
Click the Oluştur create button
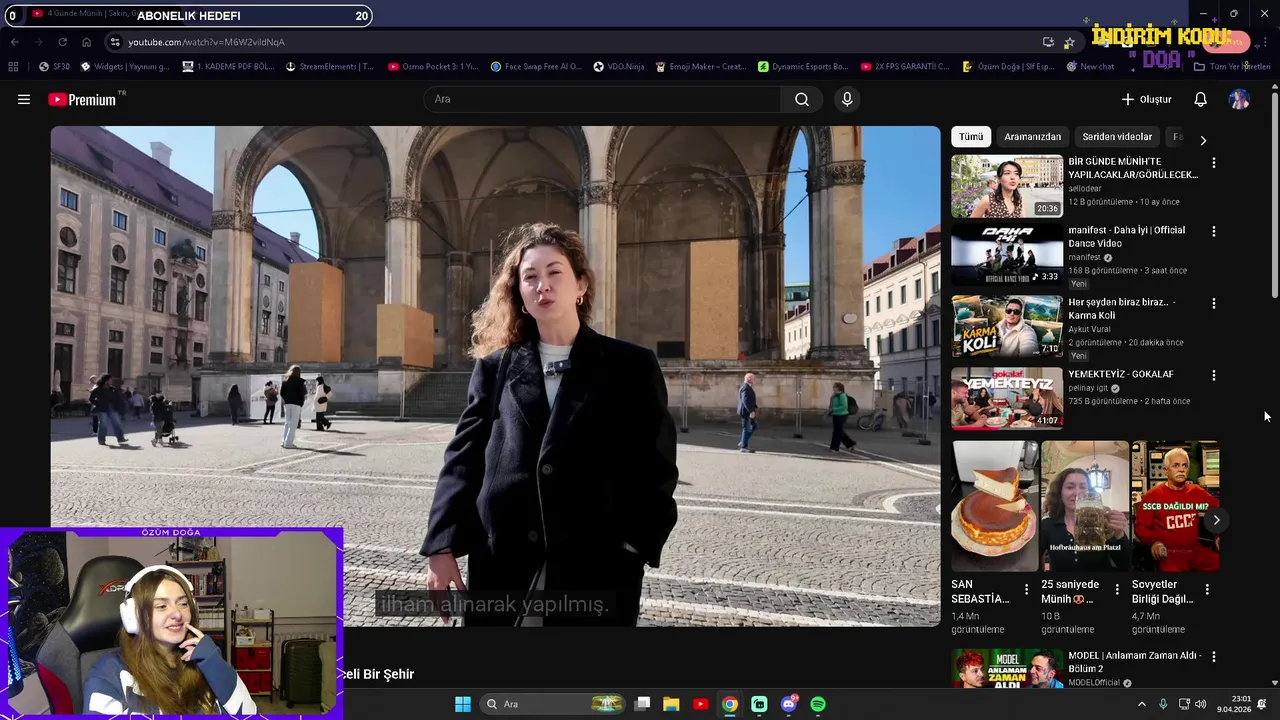[x=1146, y=99]
